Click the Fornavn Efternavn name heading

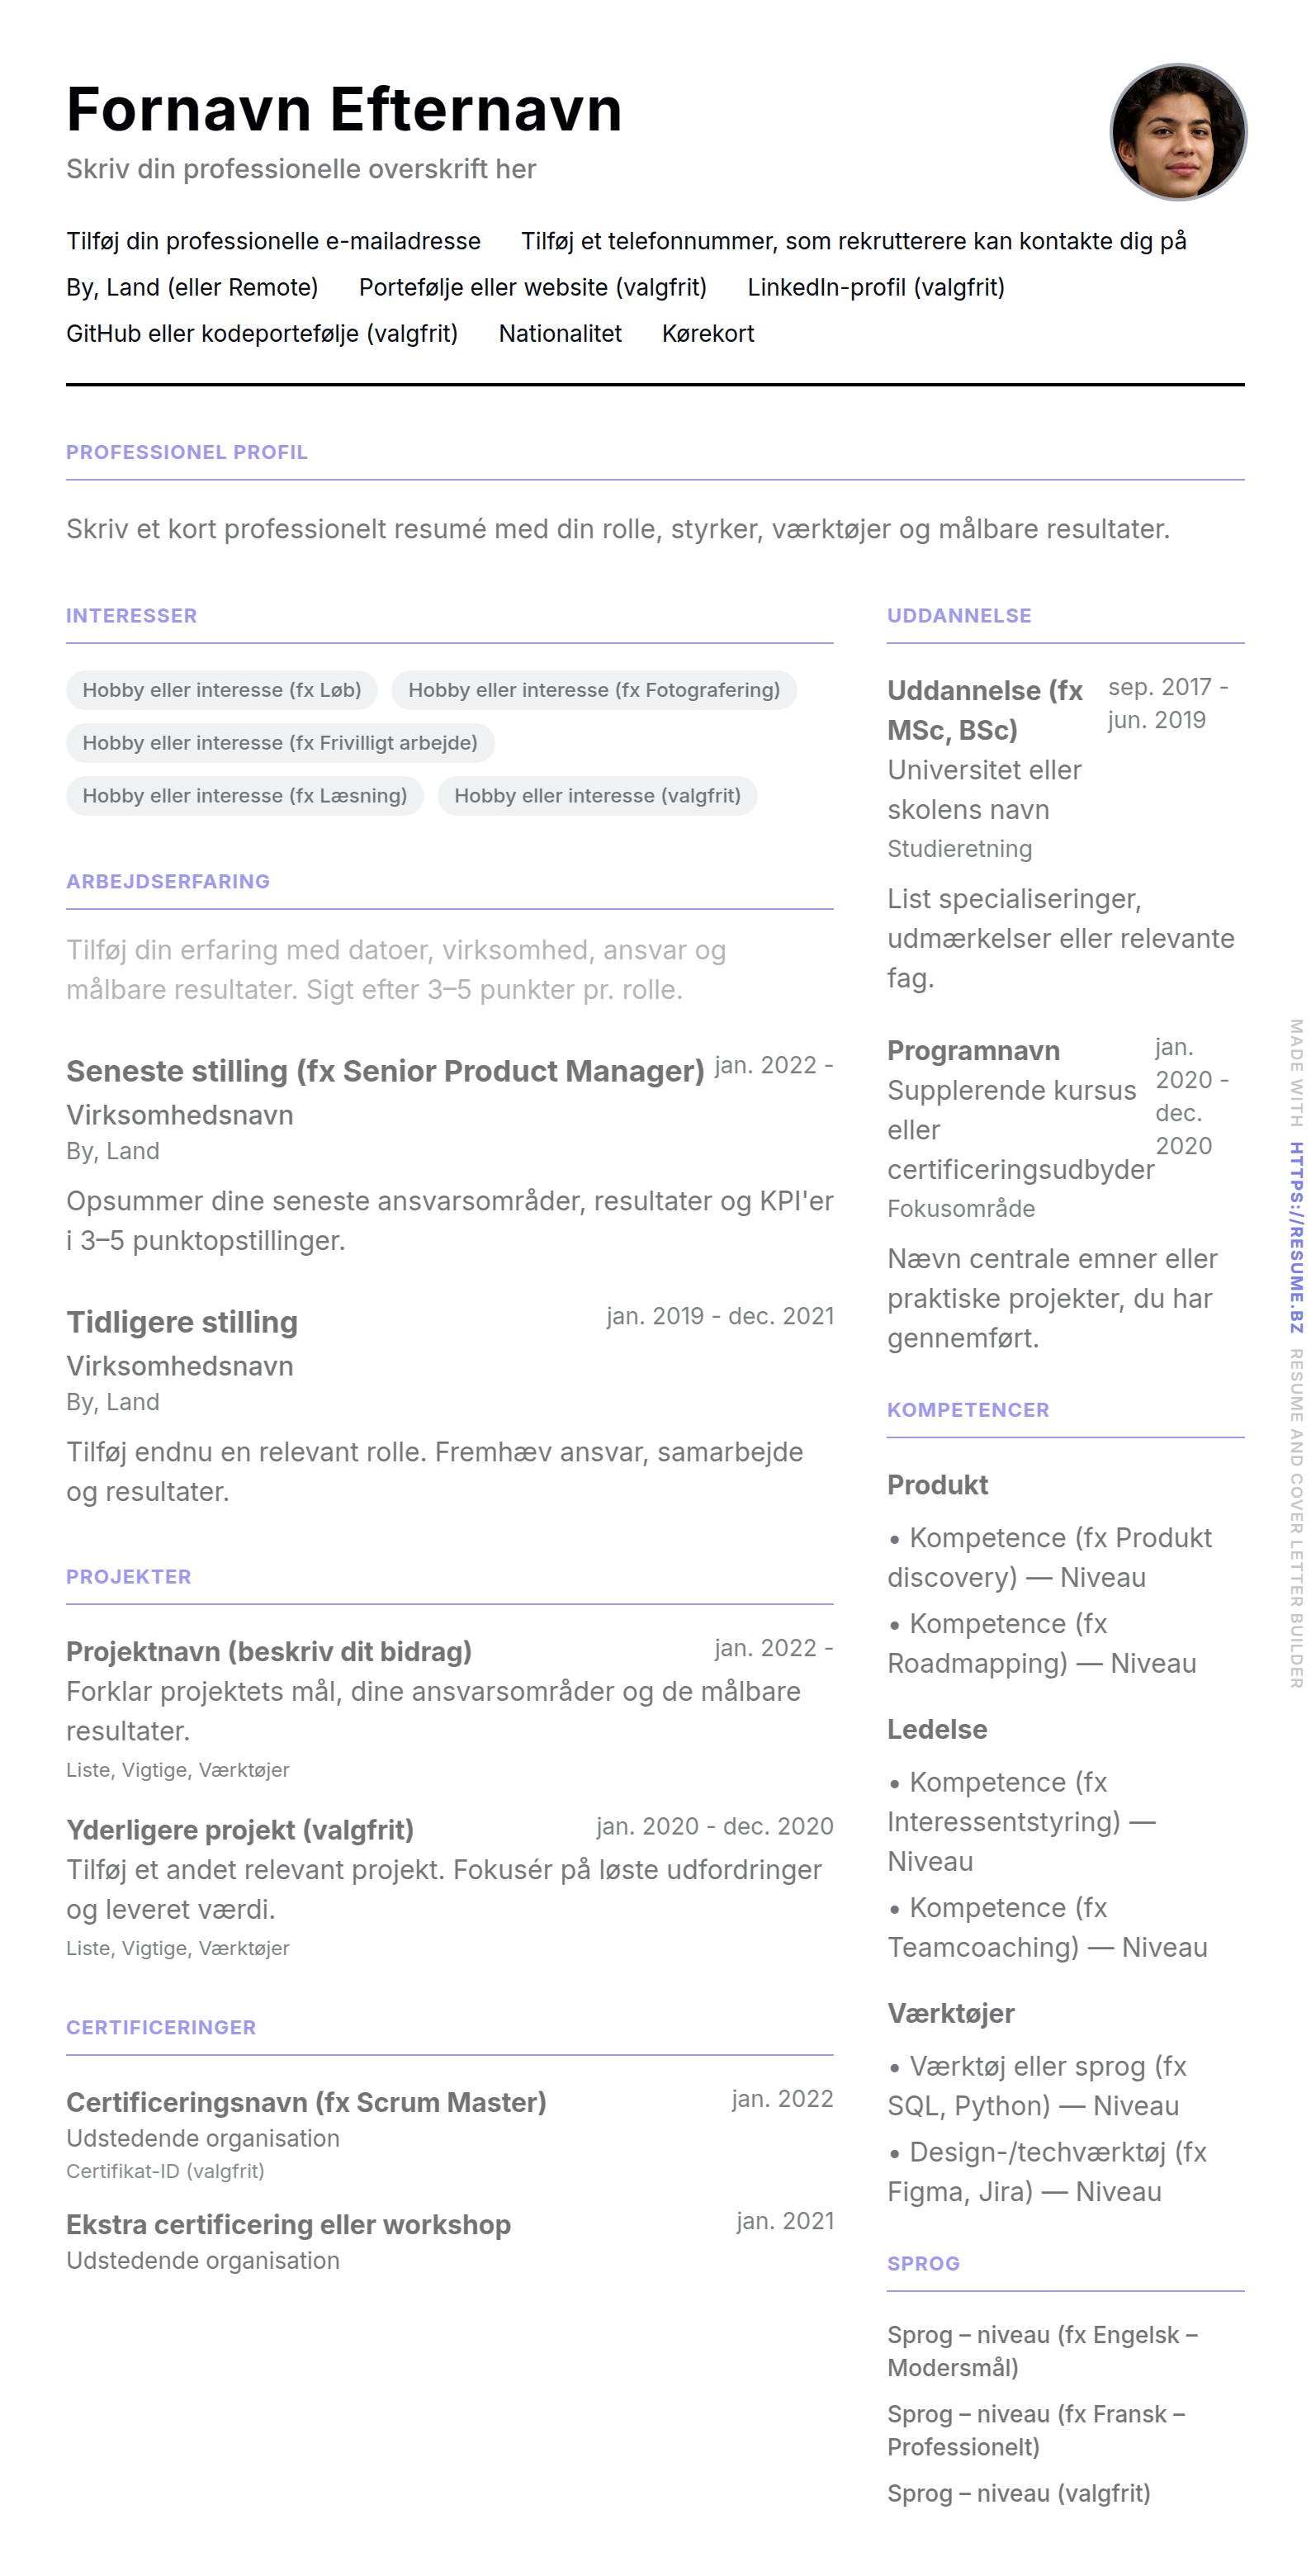pyautogui.click(x=344, y=109)
